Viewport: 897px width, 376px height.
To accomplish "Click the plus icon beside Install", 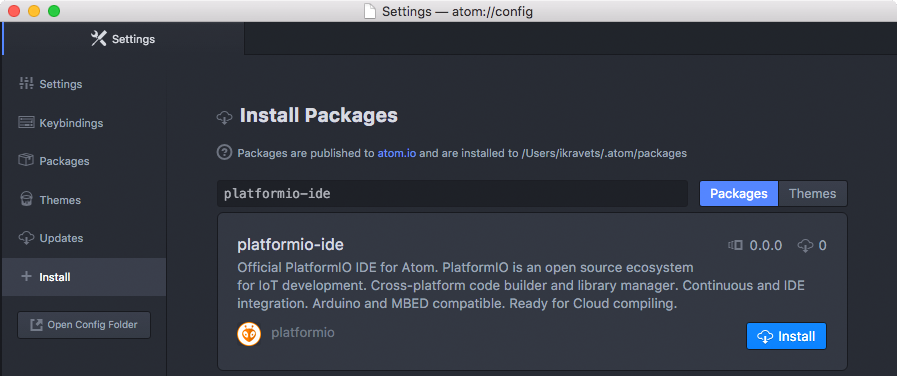I will (x=26, y=276).
